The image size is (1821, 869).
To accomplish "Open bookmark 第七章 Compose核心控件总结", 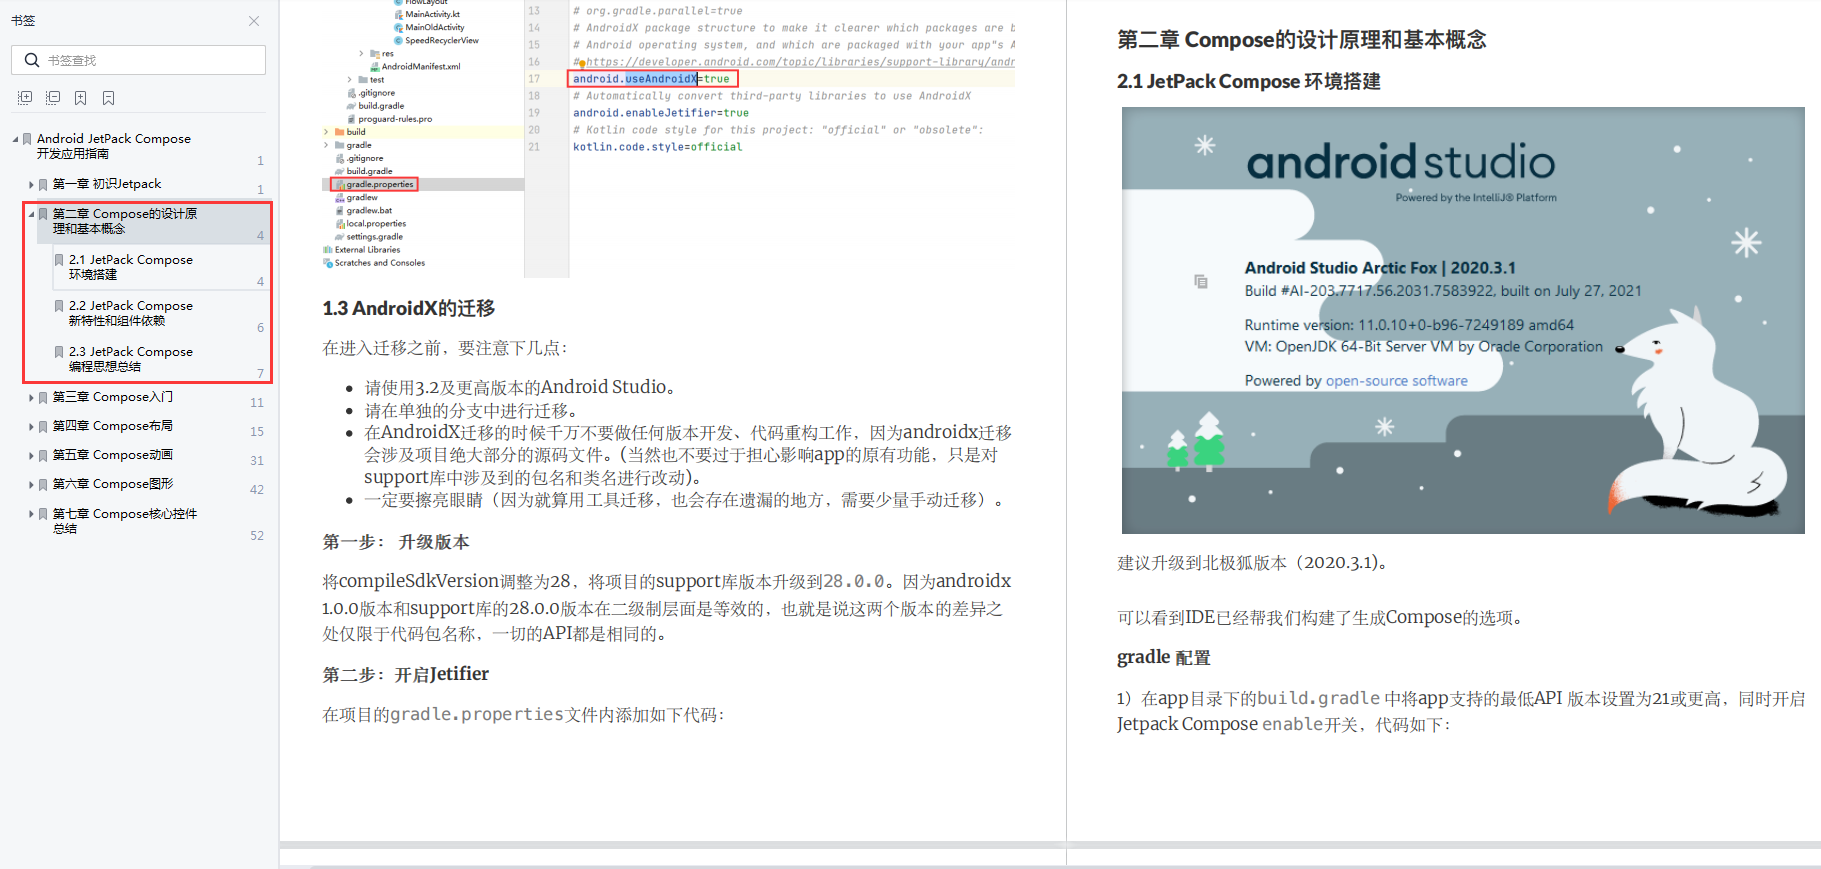I will (124, 521).
